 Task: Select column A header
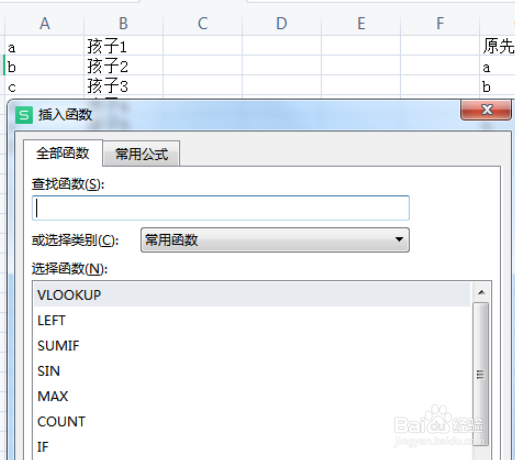click(x=44, y=23)
